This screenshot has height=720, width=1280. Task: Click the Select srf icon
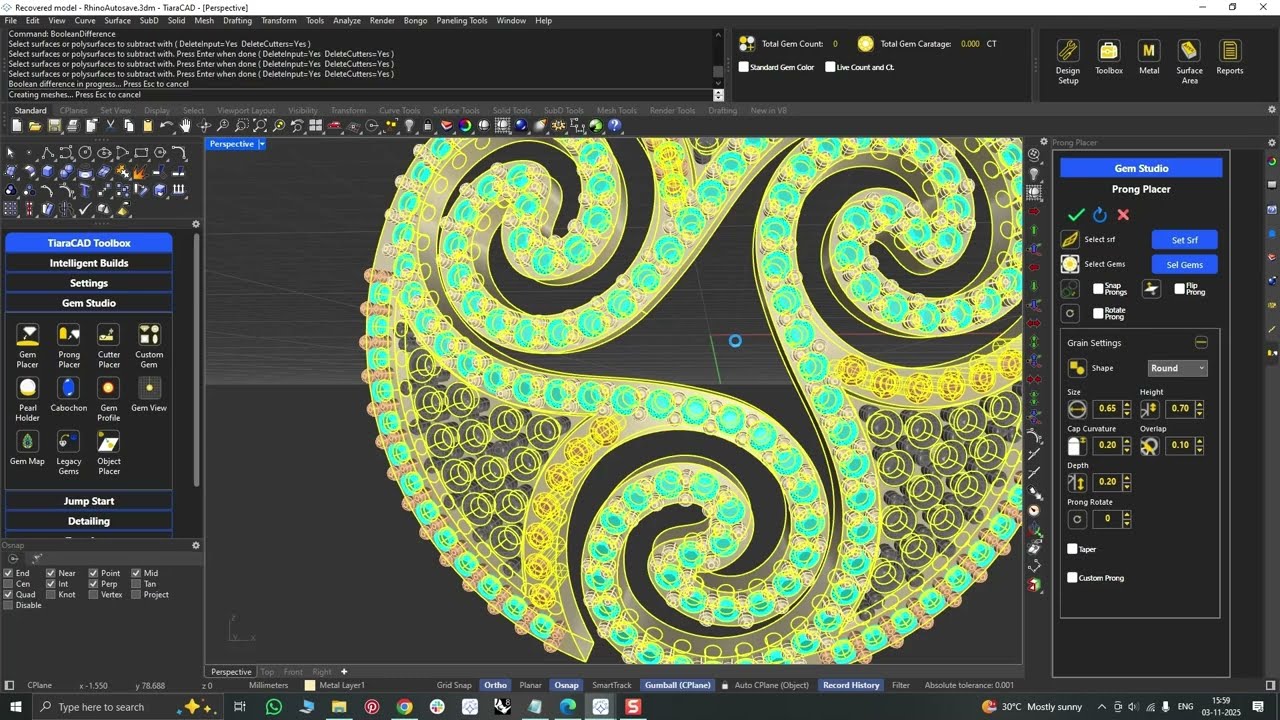pos(1070,239)
